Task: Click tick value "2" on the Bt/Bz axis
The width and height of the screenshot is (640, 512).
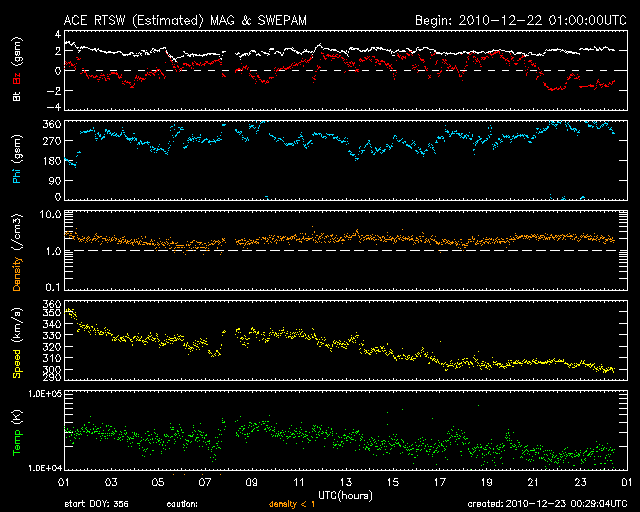Action: [57, 51]
